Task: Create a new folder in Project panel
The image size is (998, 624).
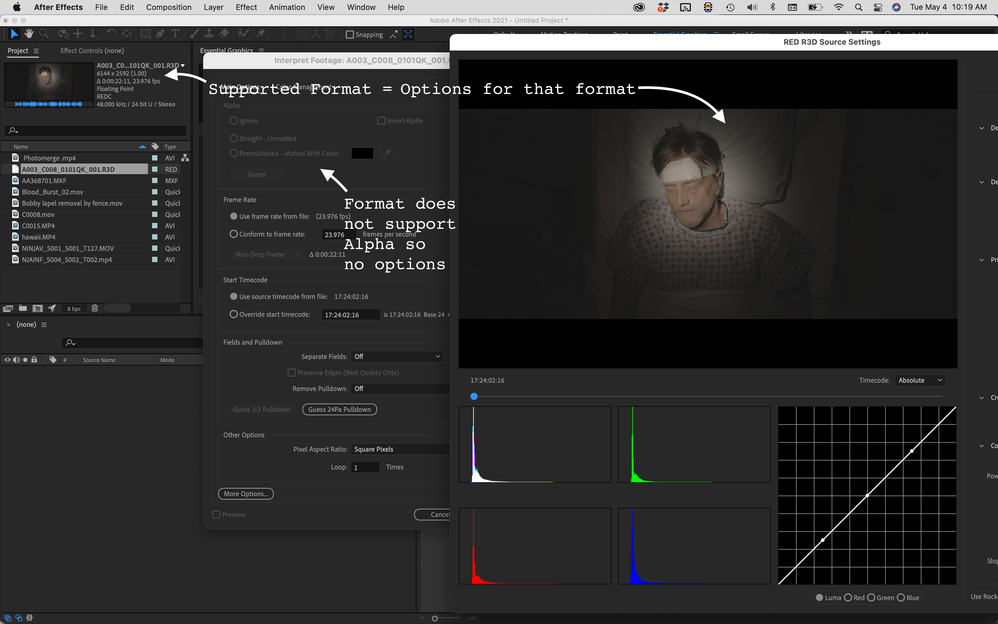Action: [23, 308]
